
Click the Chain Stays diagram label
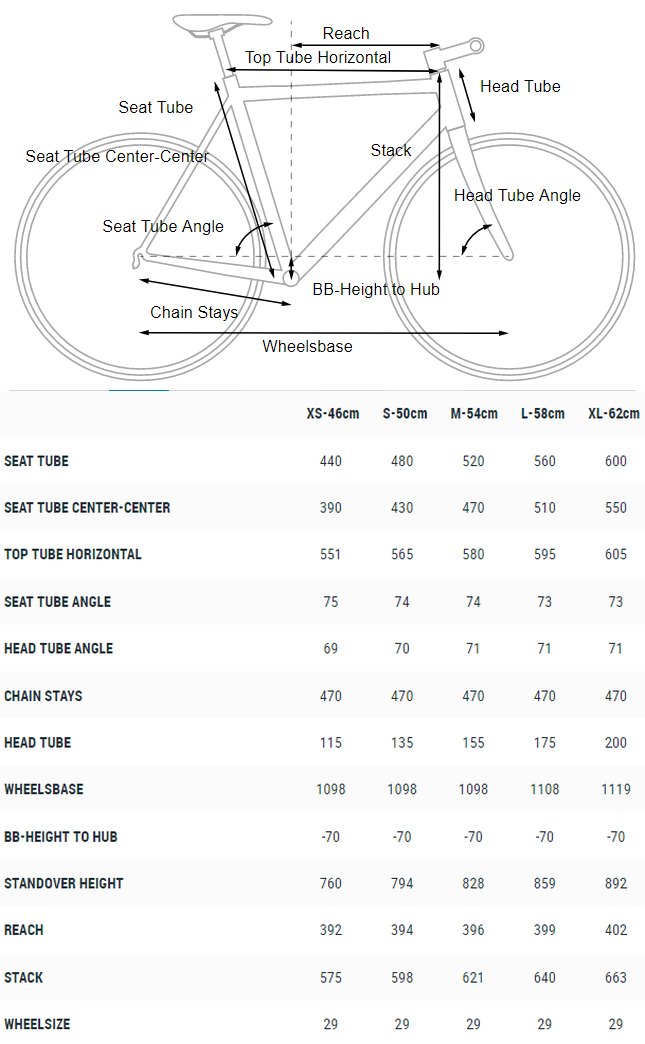pyautogui.click(x=194, y=312)
